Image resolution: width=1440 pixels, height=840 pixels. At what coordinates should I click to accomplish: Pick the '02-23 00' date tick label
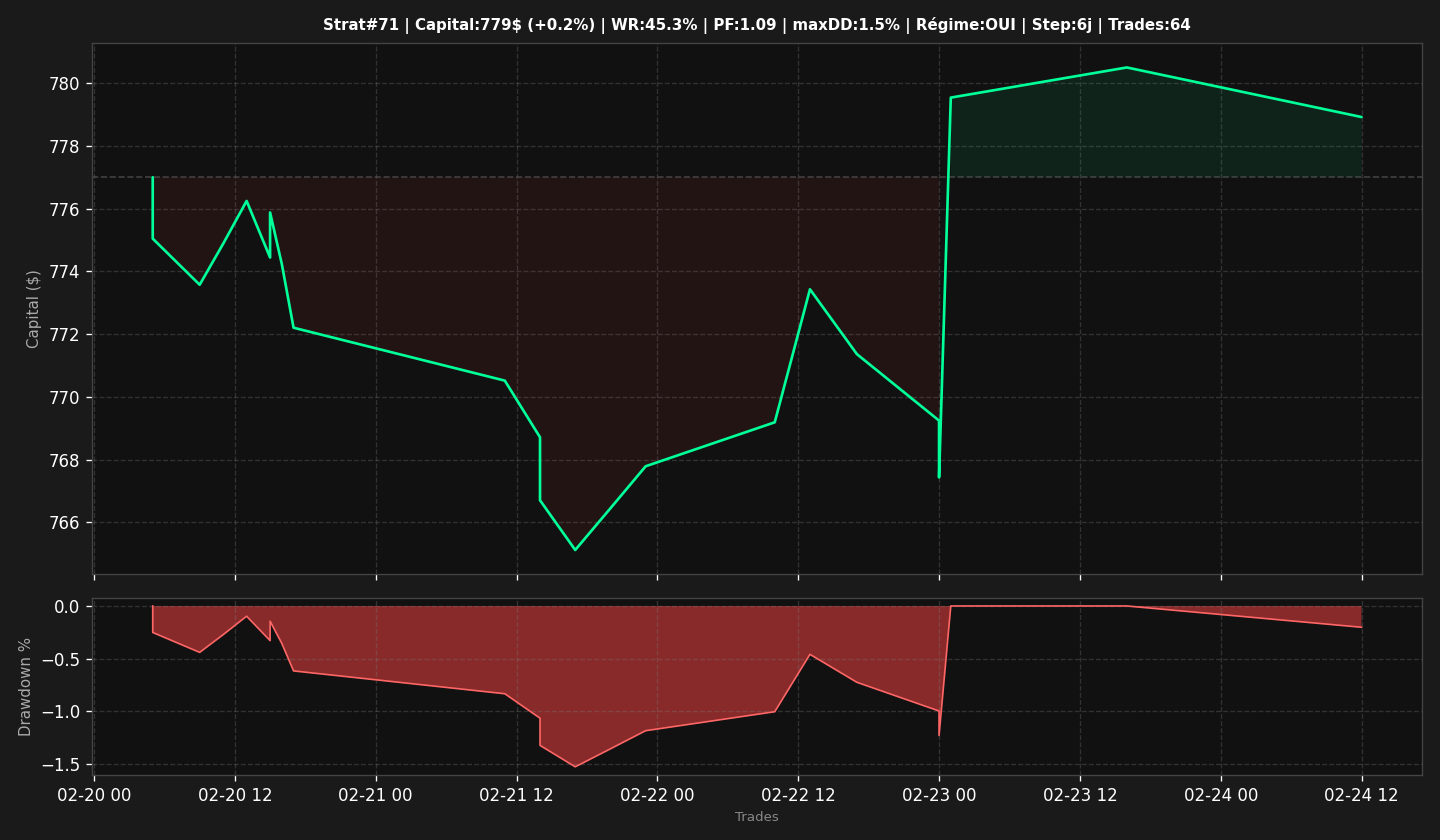939,795
